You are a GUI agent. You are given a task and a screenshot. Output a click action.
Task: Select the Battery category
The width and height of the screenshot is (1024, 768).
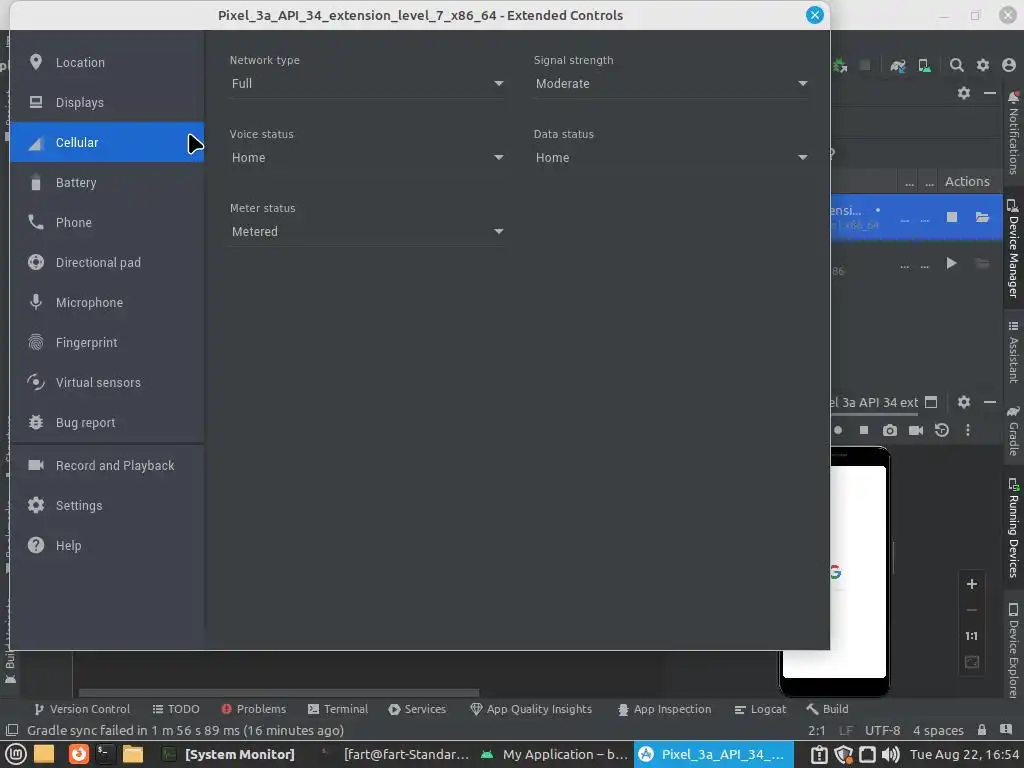(x=107, y=182)
